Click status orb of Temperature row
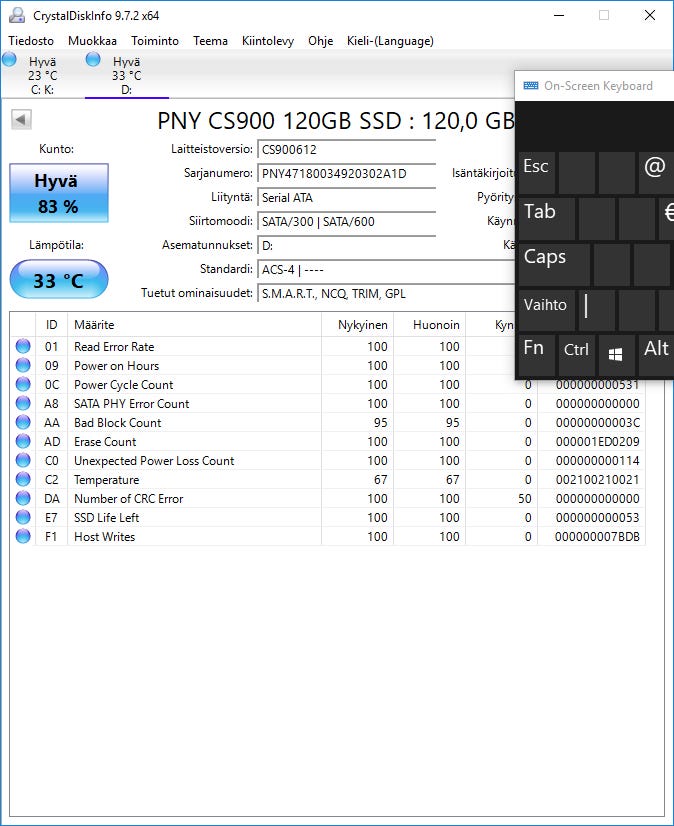 coord(23,479)
